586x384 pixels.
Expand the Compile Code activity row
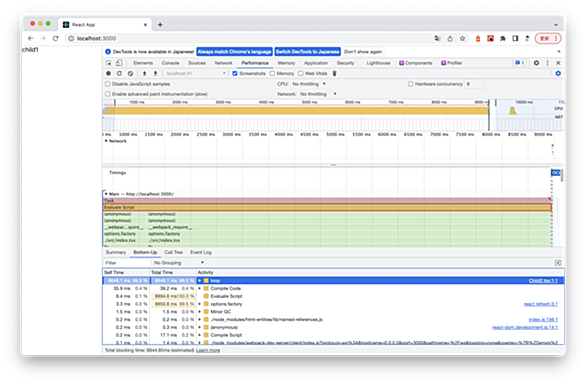tap(200, 288)
